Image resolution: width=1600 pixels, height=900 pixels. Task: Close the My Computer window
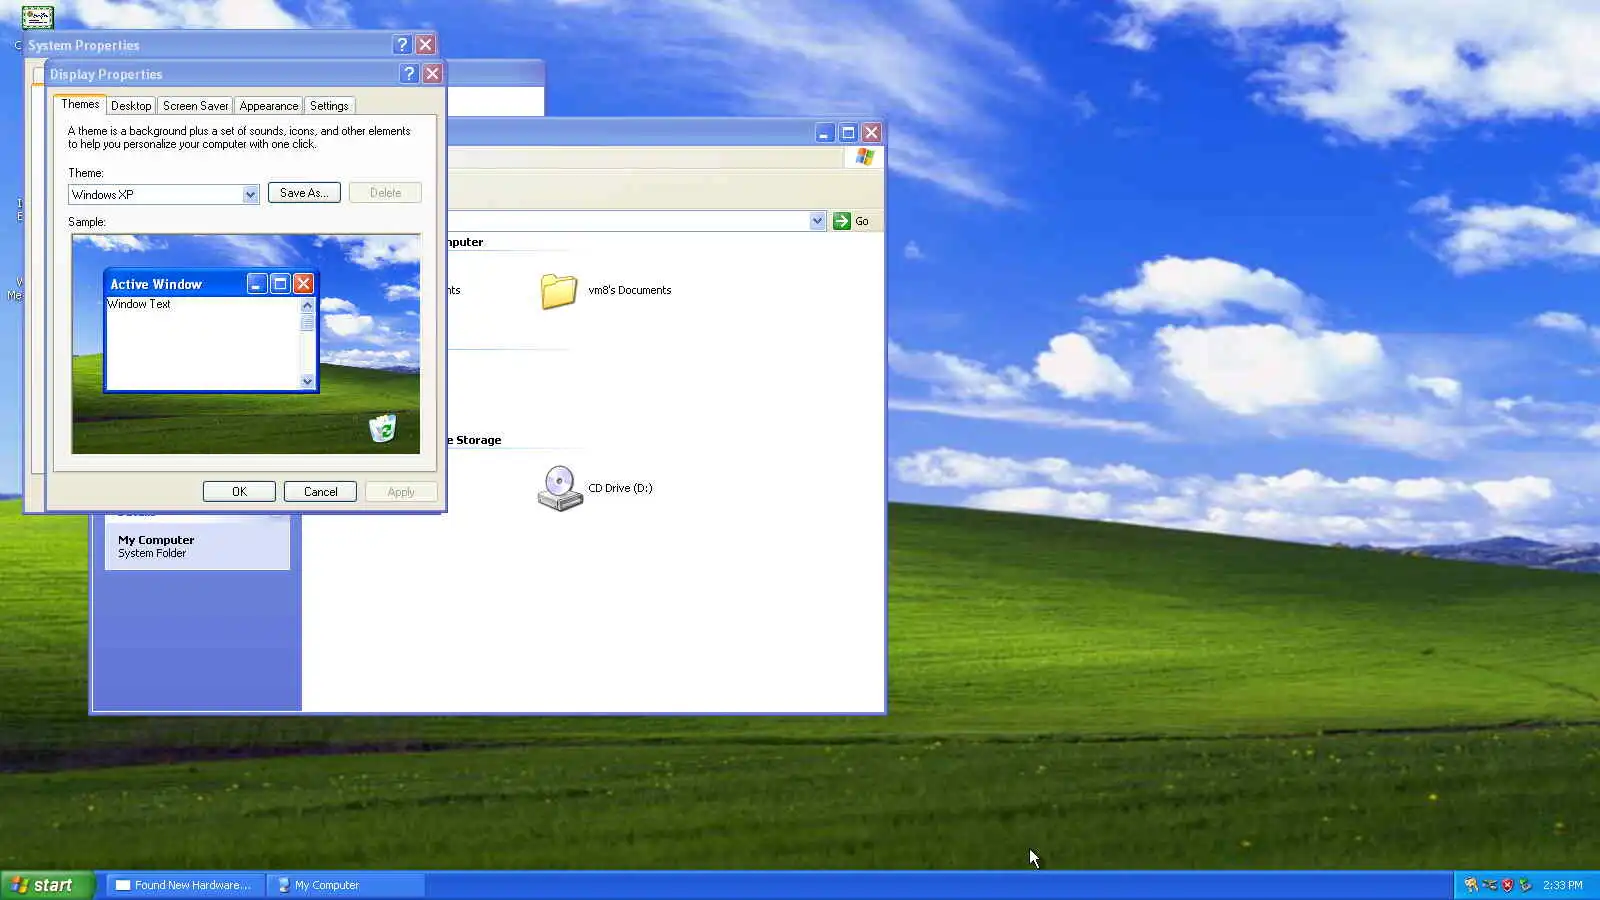click(872, 133)
